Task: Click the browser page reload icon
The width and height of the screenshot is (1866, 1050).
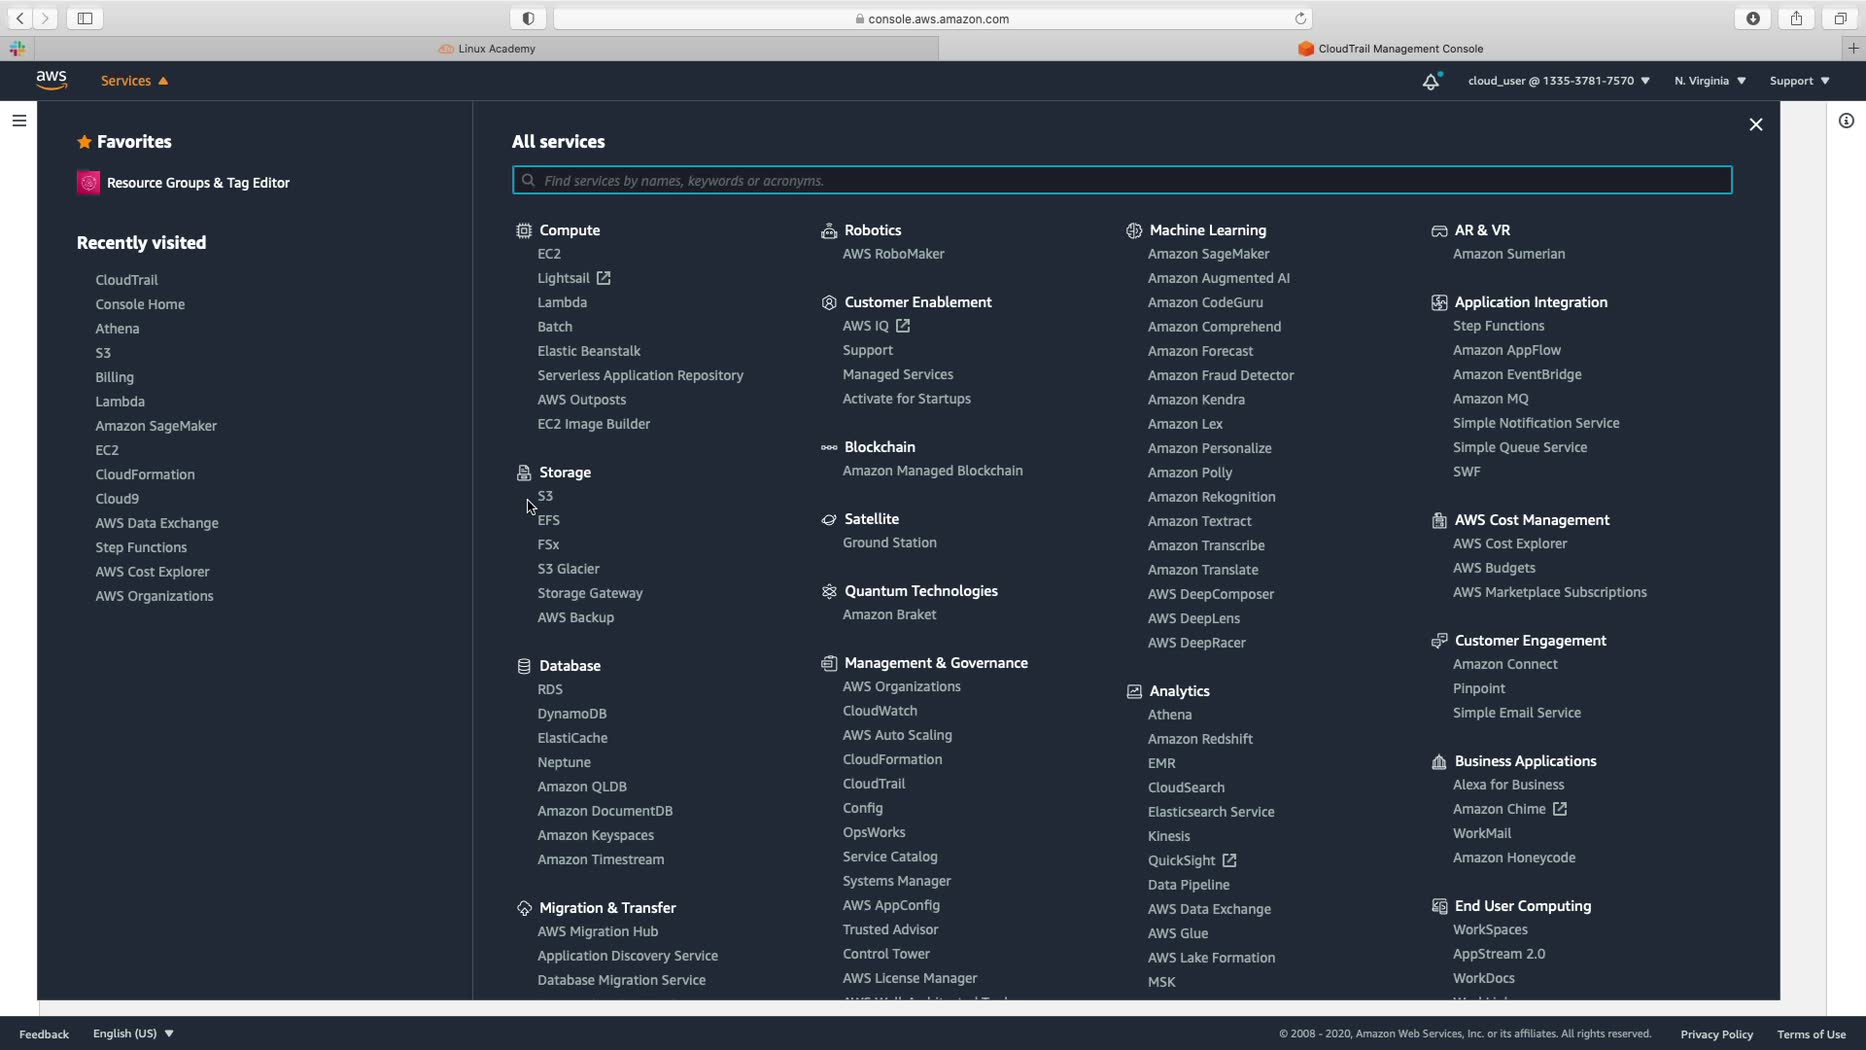Action: point(1300,18)
